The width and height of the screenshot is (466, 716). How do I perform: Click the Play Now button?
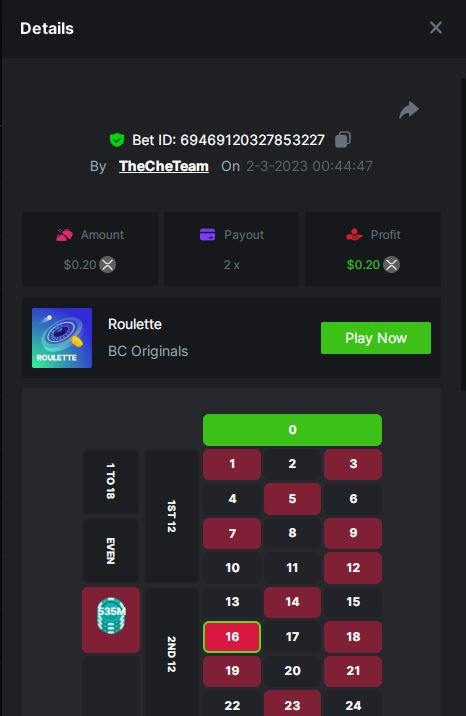376,338
